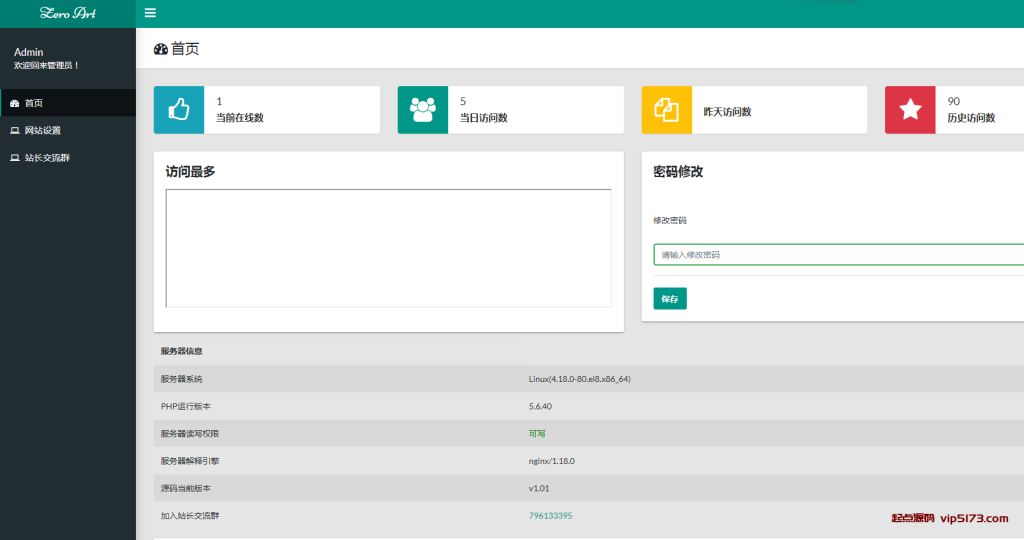1024x540 pixels.
Task: Click the red star history visits icon
Action: click(x=910, y=110)
